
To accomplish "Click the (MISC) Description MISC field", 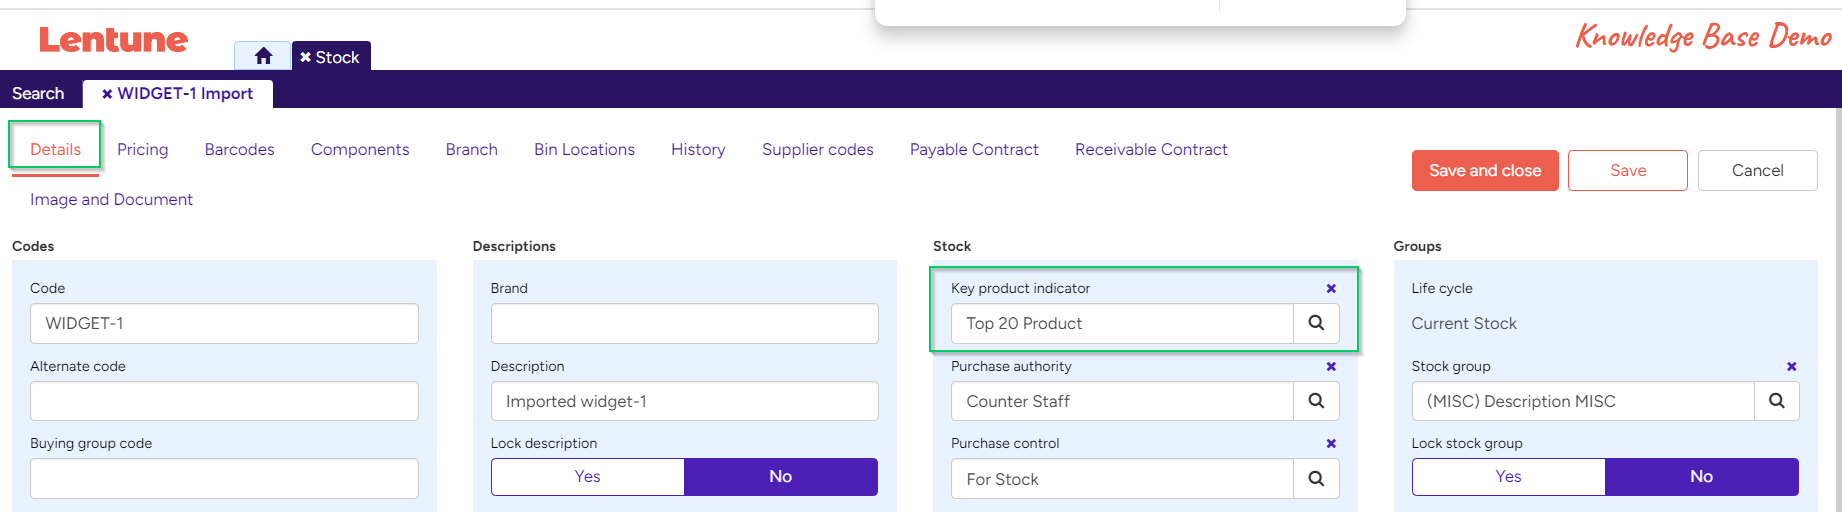I will pos(1583,401).
